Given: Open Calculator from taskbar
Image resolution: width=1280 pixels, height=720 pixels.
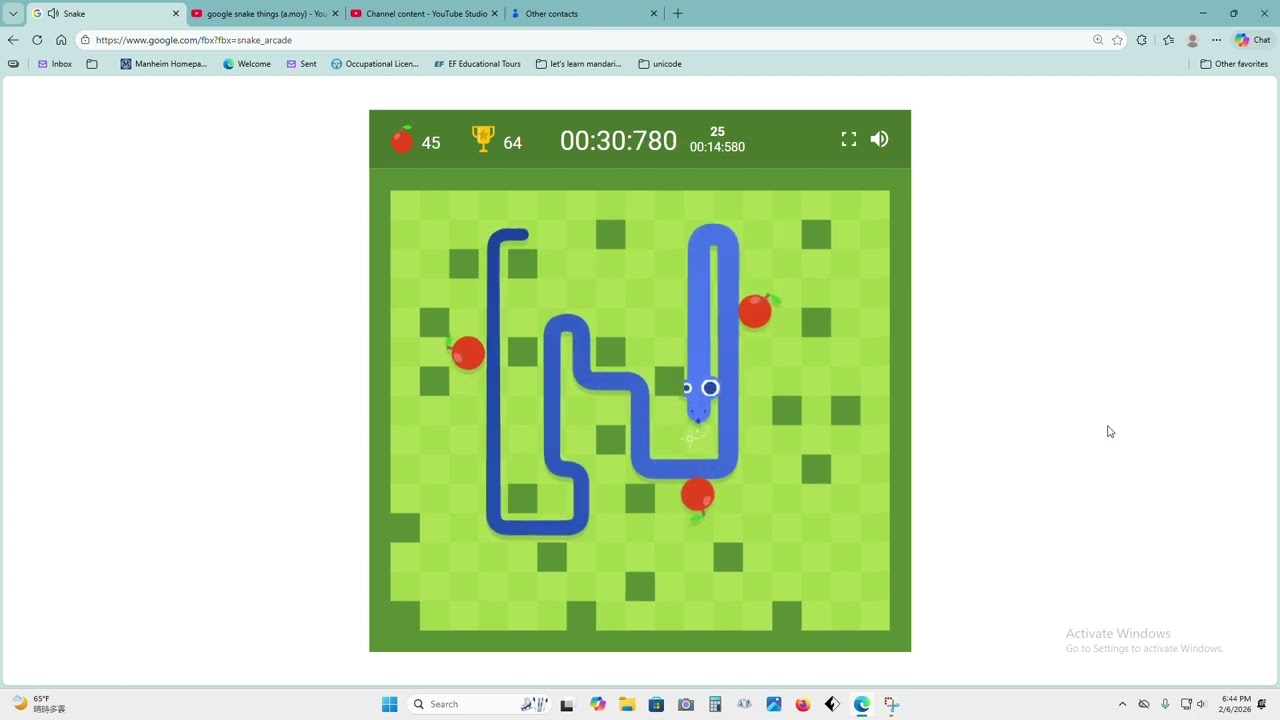Looking at the screenshot, I should tap(715, 704).
